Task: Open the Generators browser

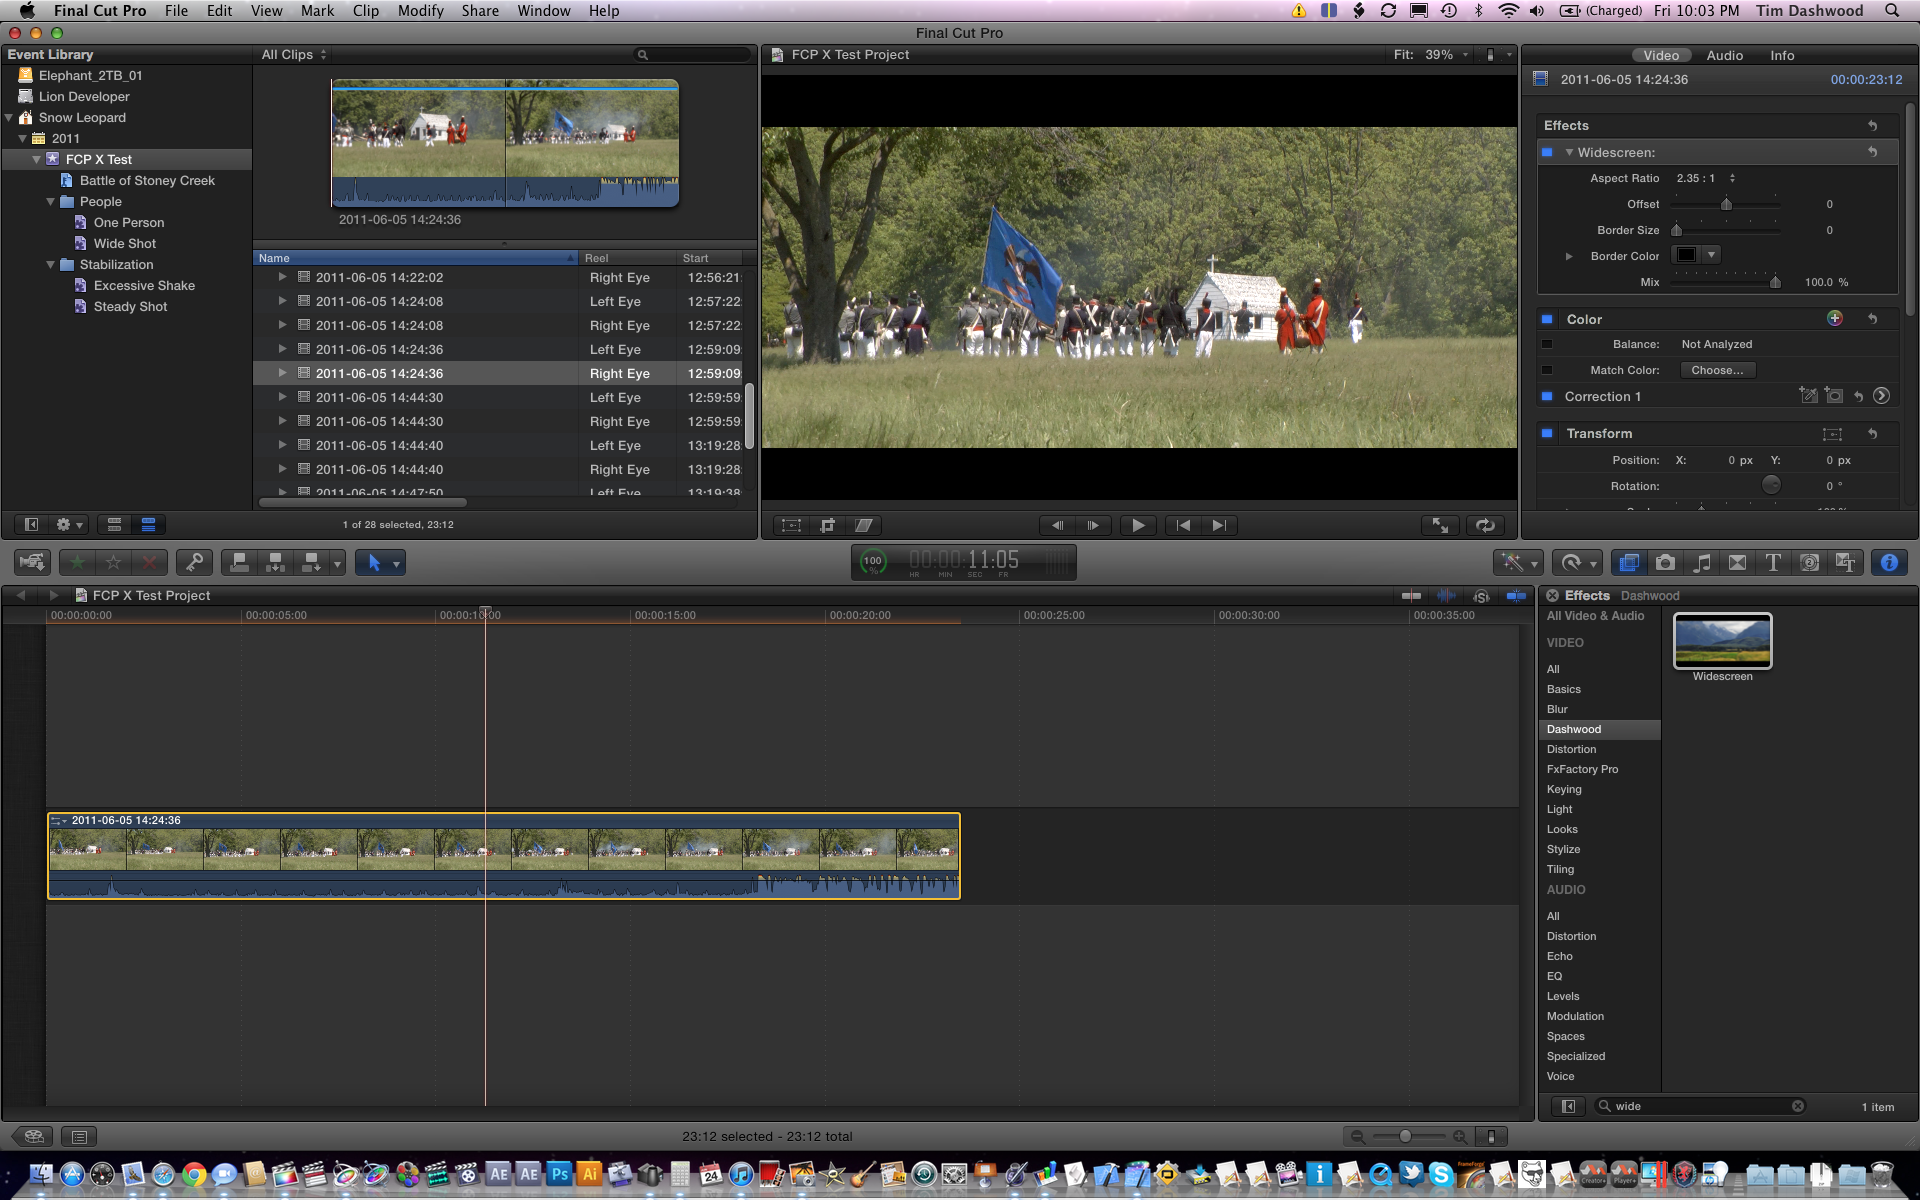Action: click(x=1809, y=563)
